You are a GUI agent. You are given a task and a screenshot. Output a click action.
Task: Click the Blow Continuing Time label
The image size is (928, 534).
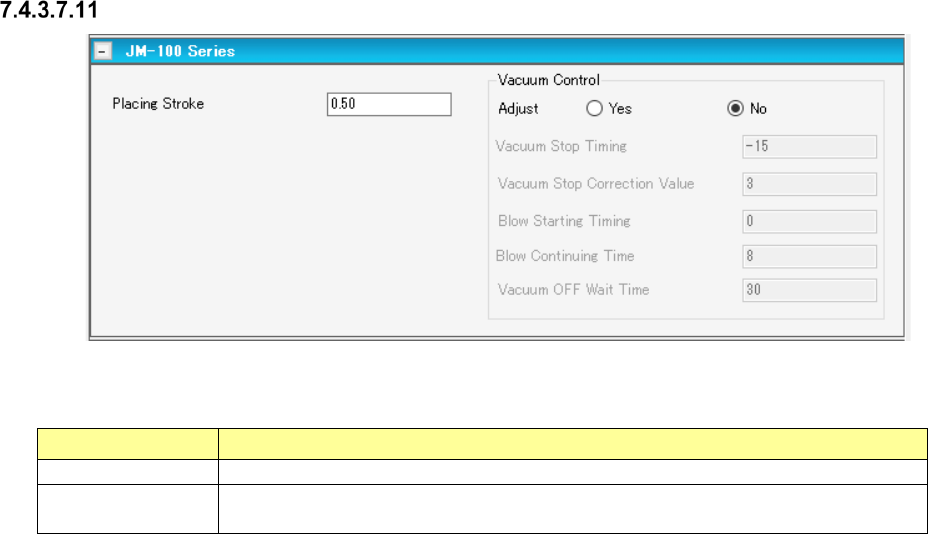[x=565, y=256]
